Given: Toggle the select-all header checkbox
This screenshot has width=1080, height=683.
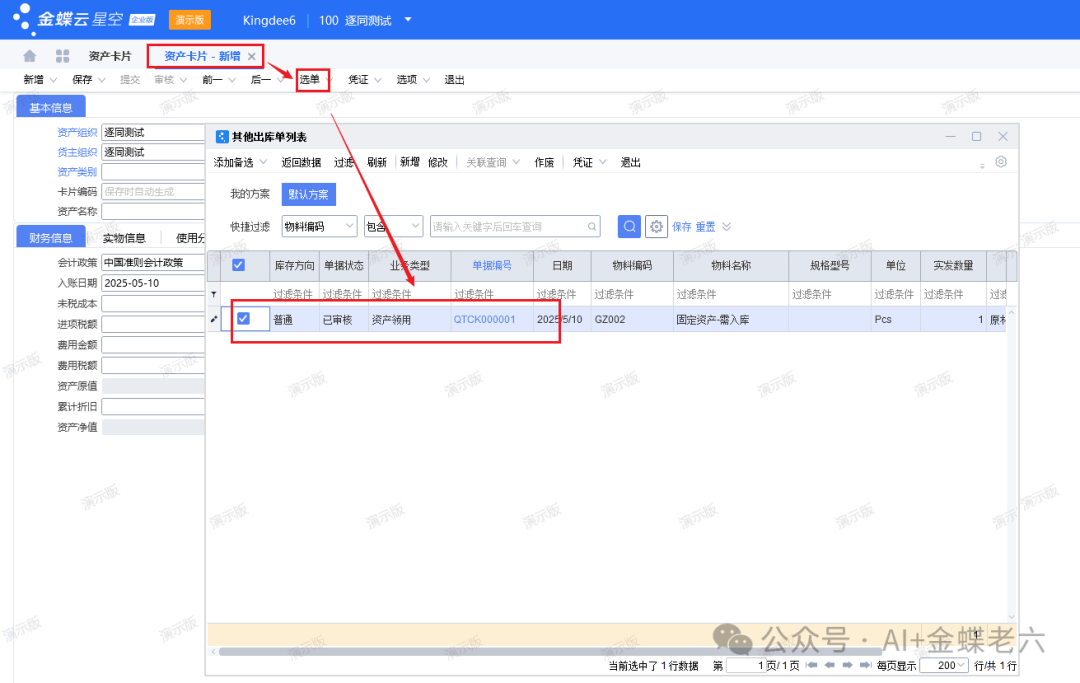Looking at the screenshot, I should point(238,265).
